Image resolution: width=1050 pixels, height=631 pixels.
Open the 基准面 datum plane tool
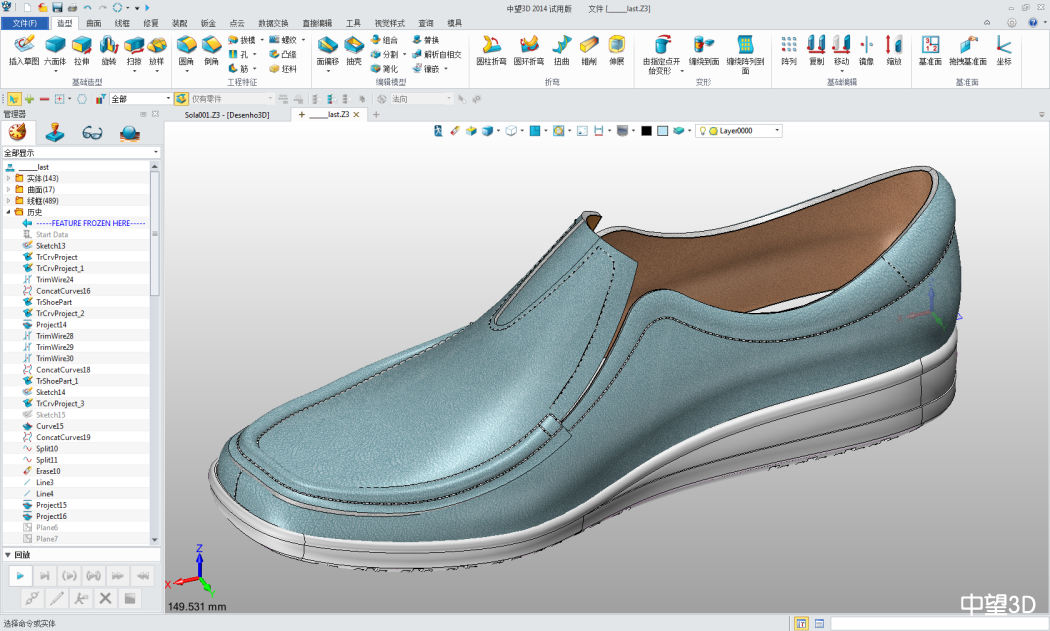click(x=930, y=45)
